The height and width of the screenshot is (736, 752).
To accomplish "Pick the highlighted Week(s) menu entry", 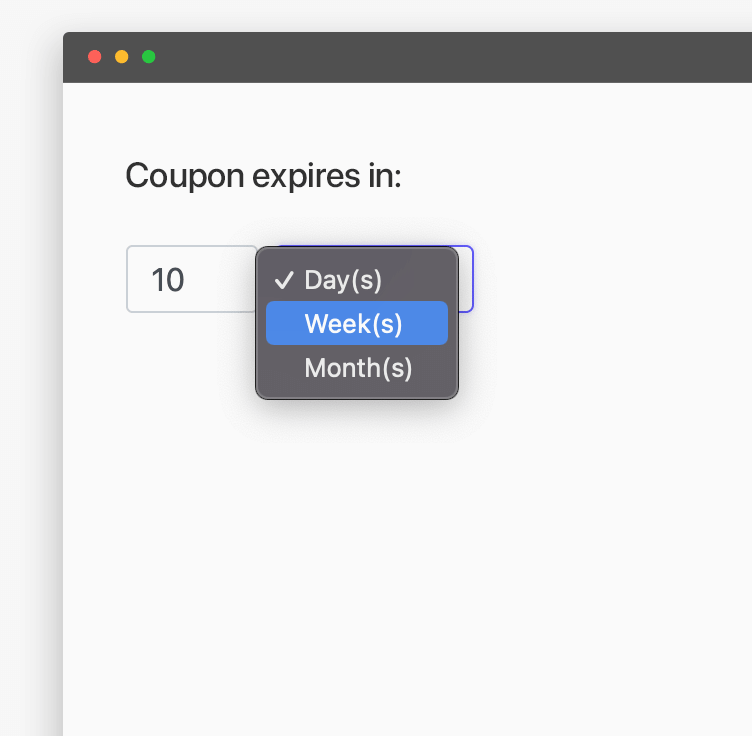I will tap(356, 324).
